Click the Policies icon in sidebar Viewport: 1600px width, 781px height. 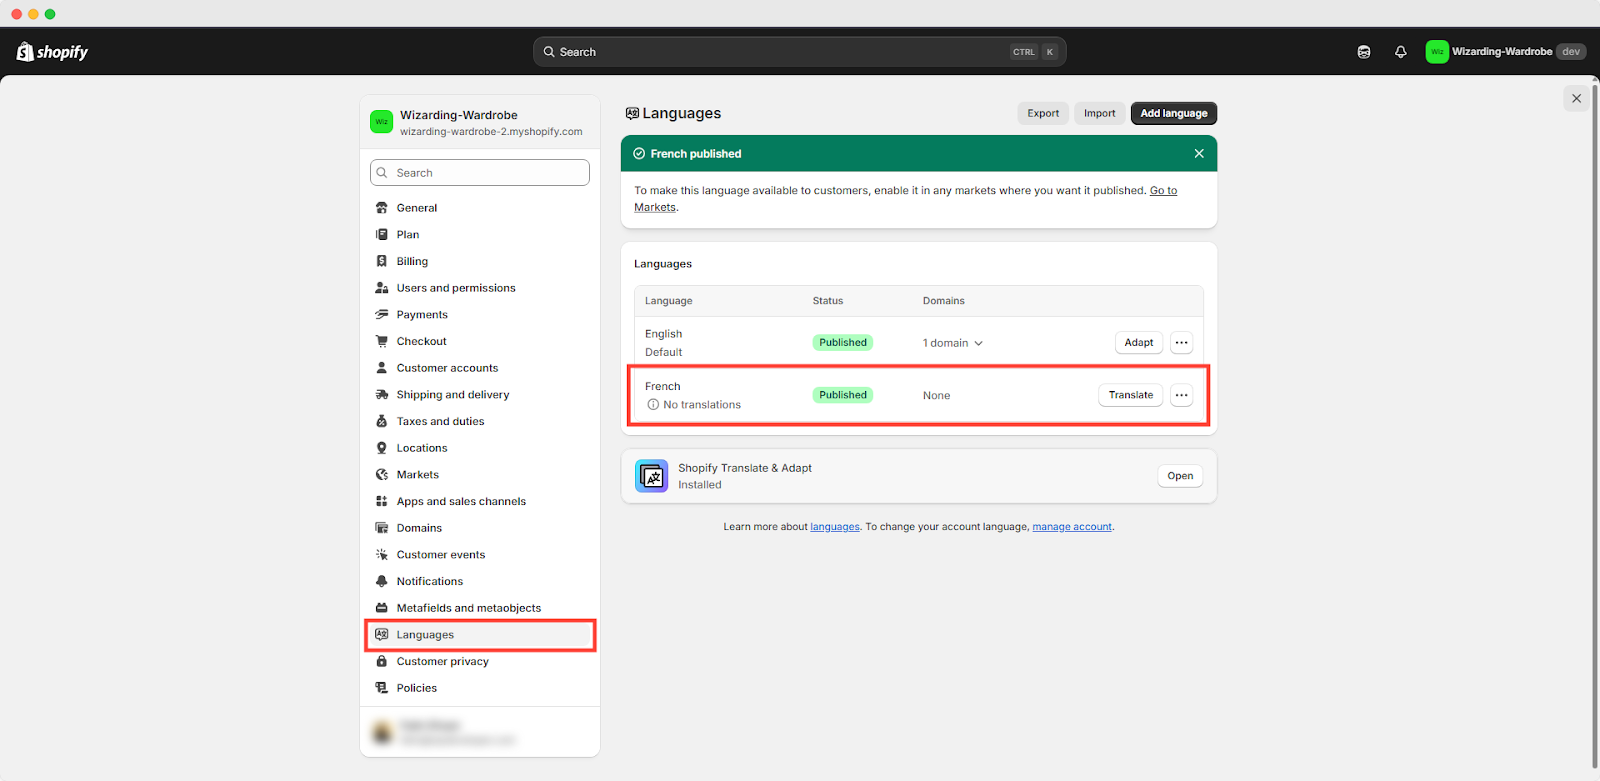[382, 688]
